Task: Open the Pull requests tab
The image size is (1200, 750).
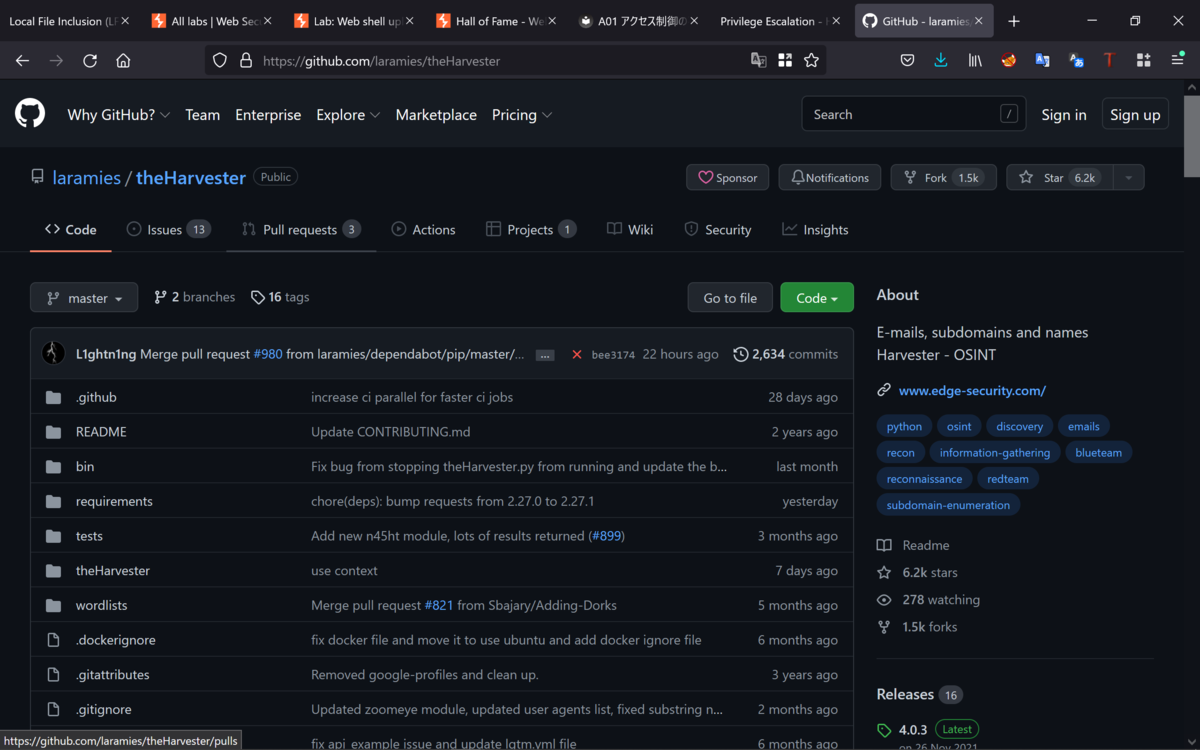Action: pos(301,230)
